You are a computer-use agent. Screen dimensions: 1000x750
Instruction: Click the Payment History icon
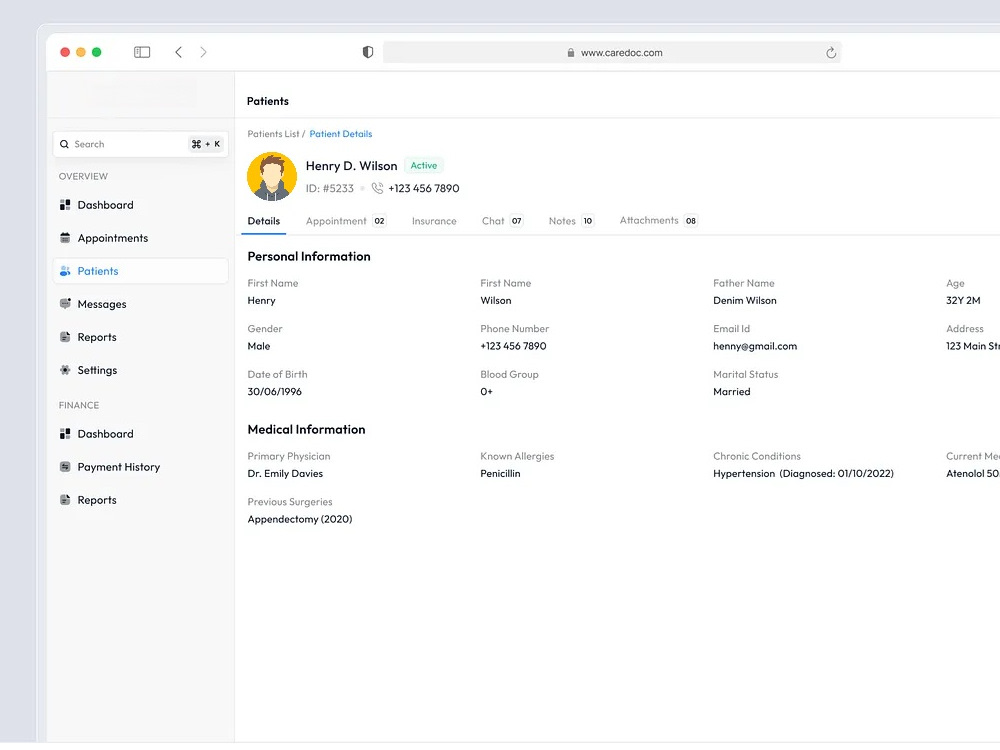tap(65, 467)
